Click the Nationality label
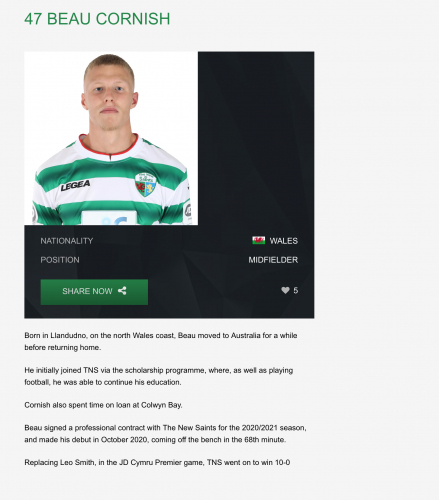The image size is (439, 500). click(x=67, y=241)
